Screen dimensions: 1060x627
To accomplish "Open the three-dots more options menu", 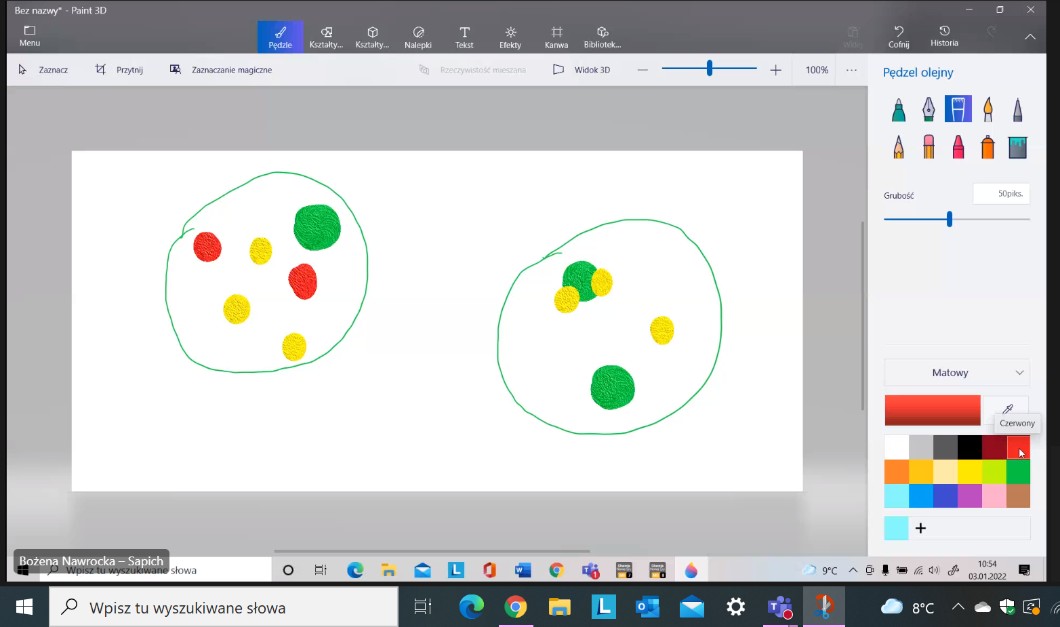I will pos(851,70).
